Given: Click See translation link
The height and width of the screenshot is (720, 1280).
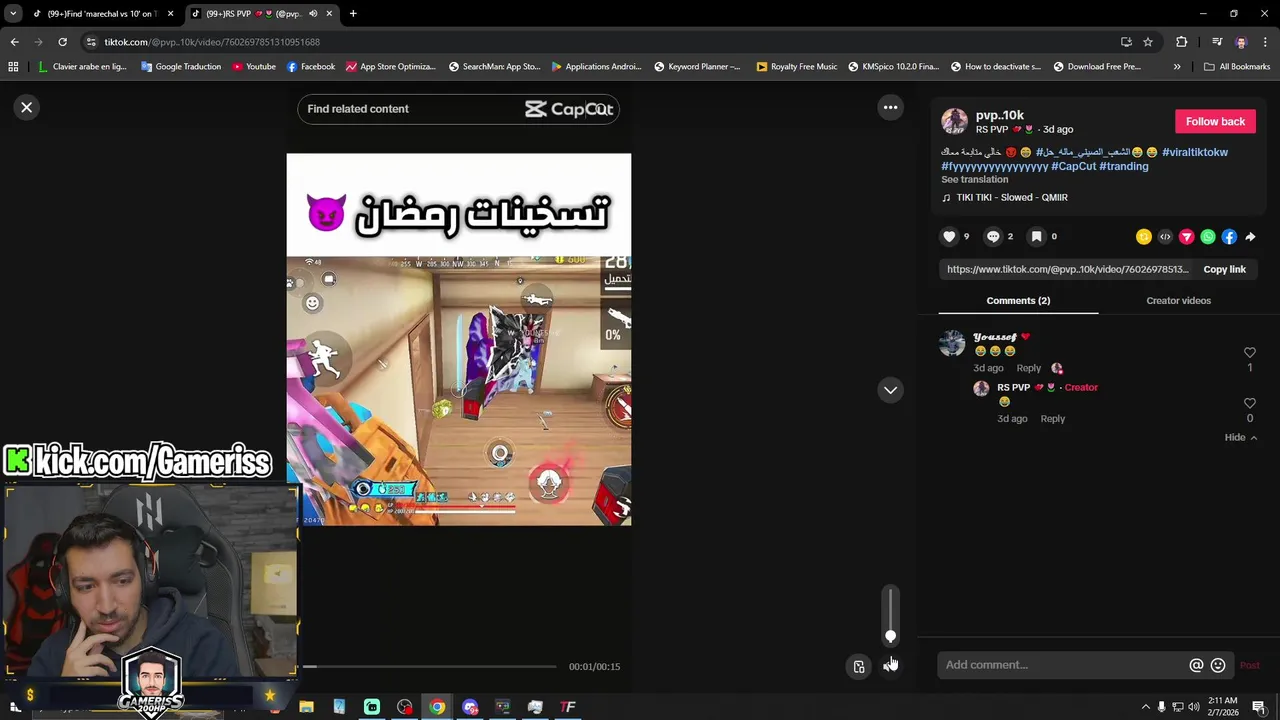Looking at the screenshot, I should click(974, 179).
